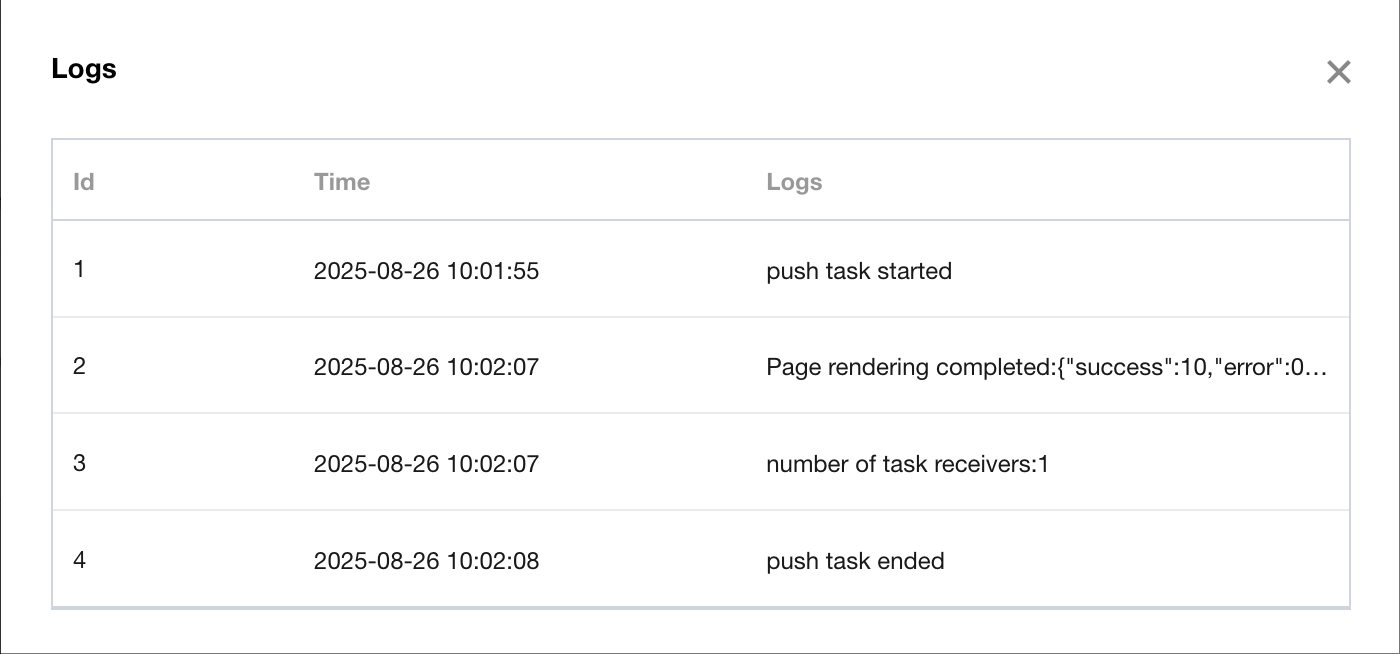Viewport: 1400px width, 654px height.
Task: Click the 10:02:07 timestamp of log 2
Action: [426, 368]
